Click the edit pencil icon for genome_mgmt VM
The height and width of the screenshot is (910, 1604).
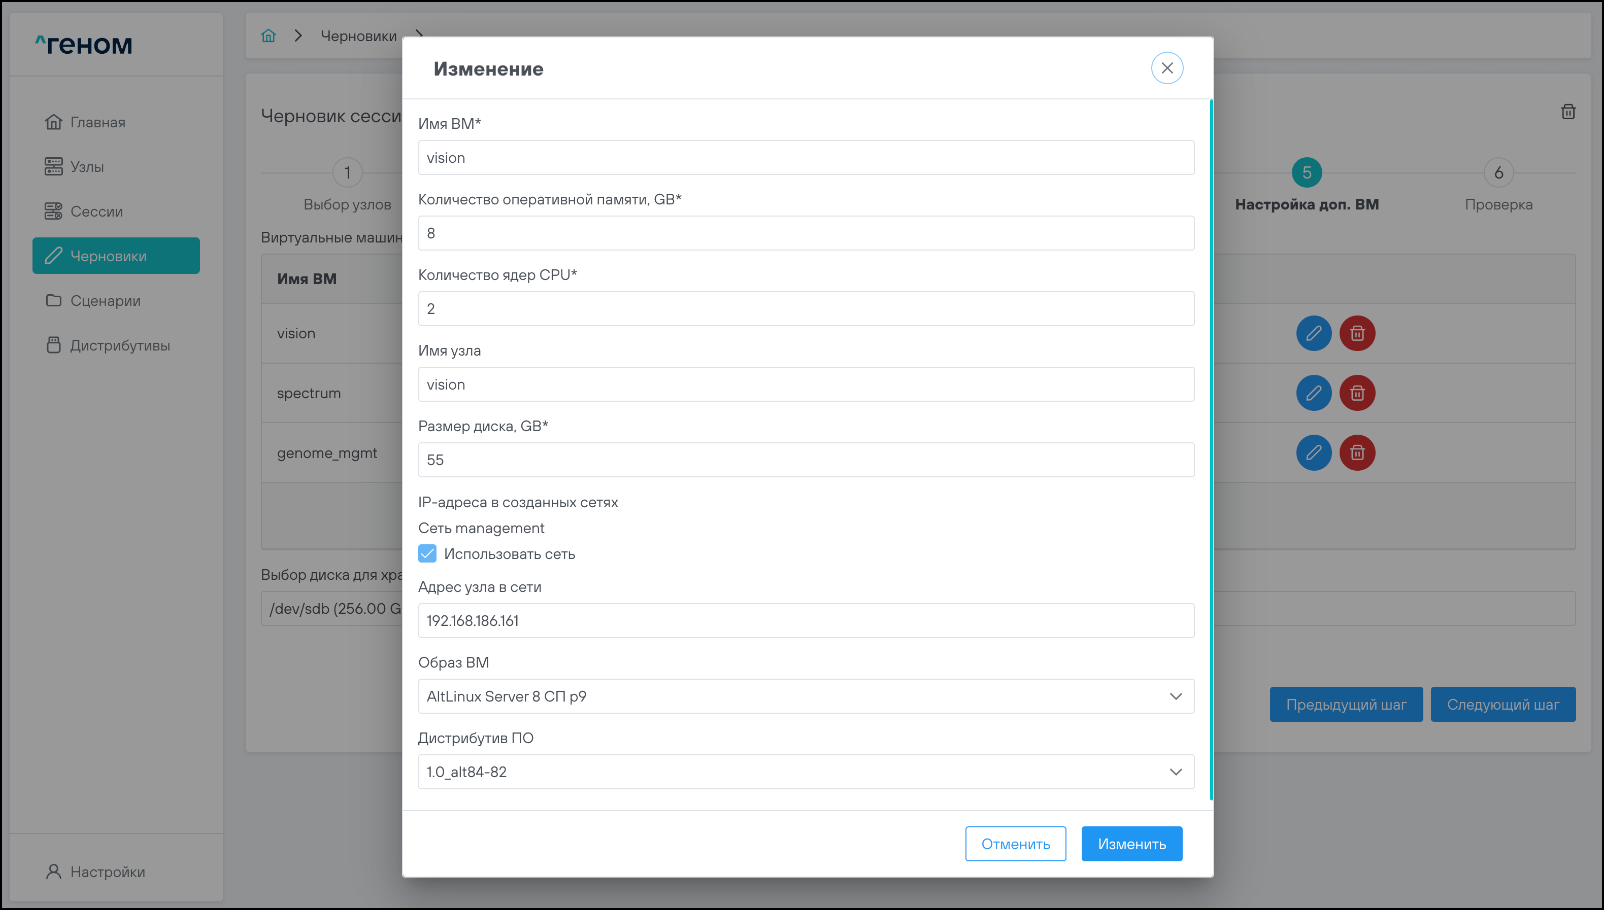[x=1313, y=453]
